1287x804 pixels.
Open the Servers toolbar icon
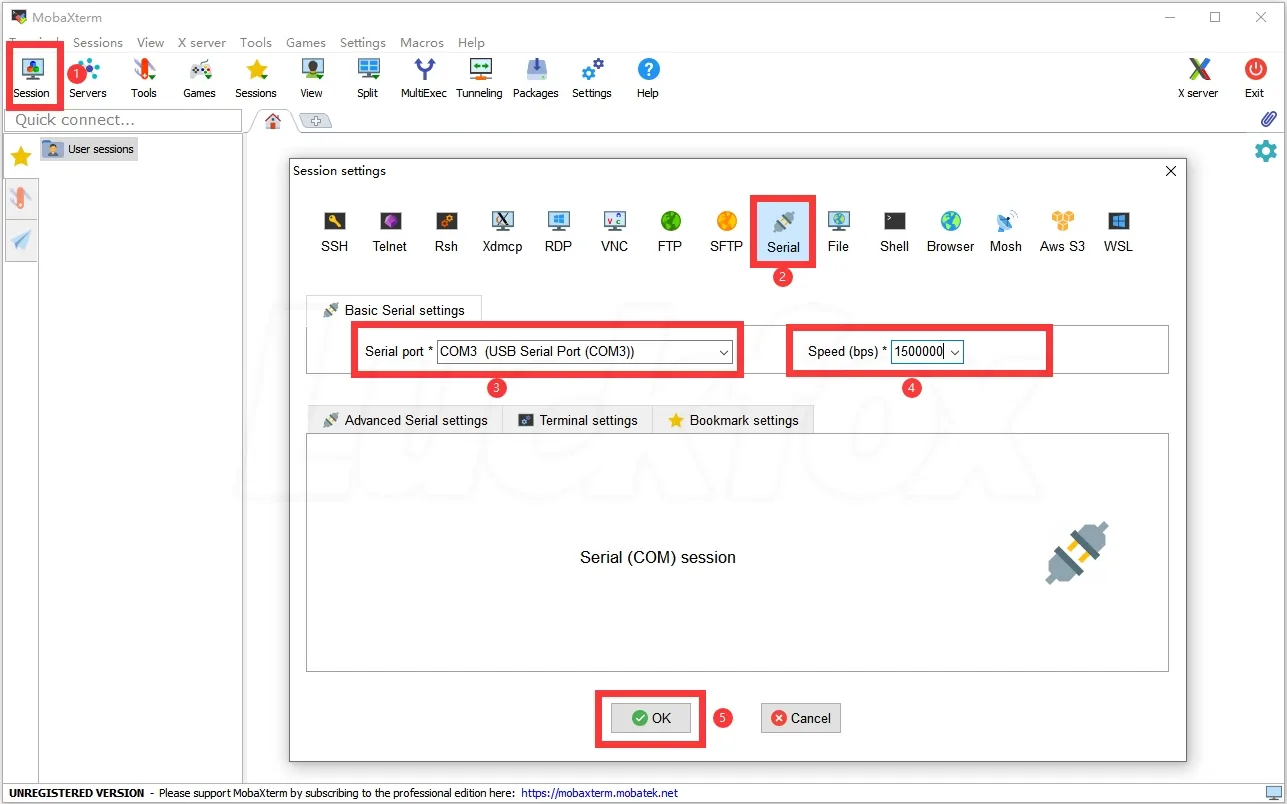point(88,78)
